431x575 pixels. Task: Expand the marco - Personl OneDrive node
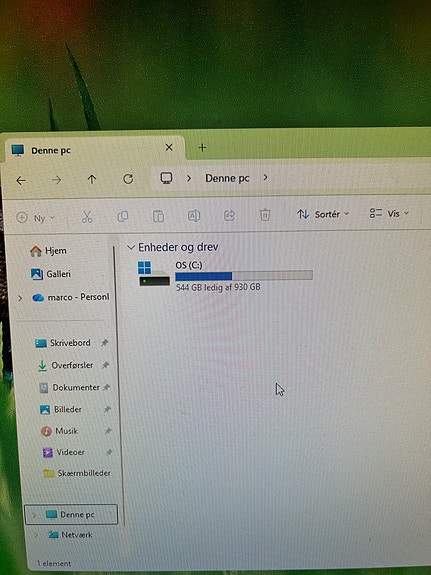point(20,298)
